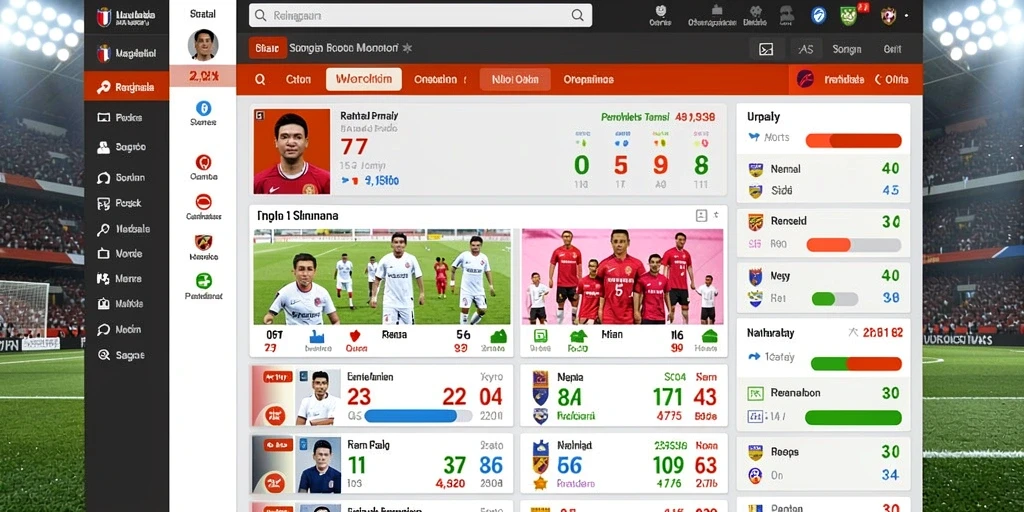Click the paw-shaped icon in the top bar
The height and width of the screenshot is (512, 1024).
[756, 11]
